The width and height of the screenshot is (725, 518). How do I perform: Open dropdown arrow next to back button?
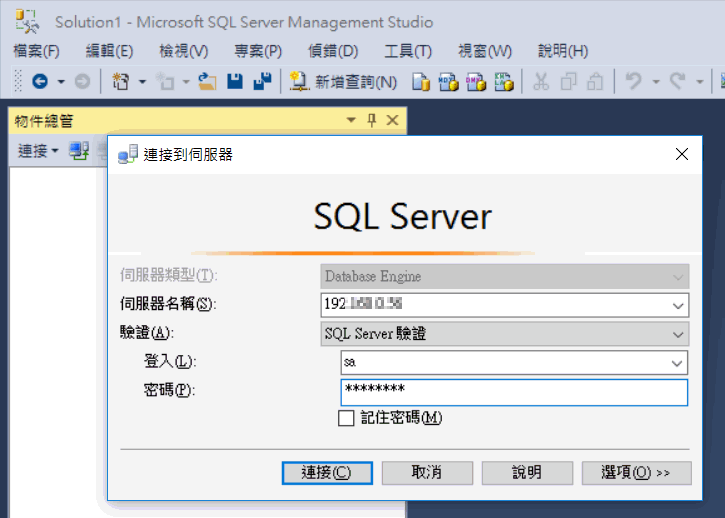tap(61, 82)
